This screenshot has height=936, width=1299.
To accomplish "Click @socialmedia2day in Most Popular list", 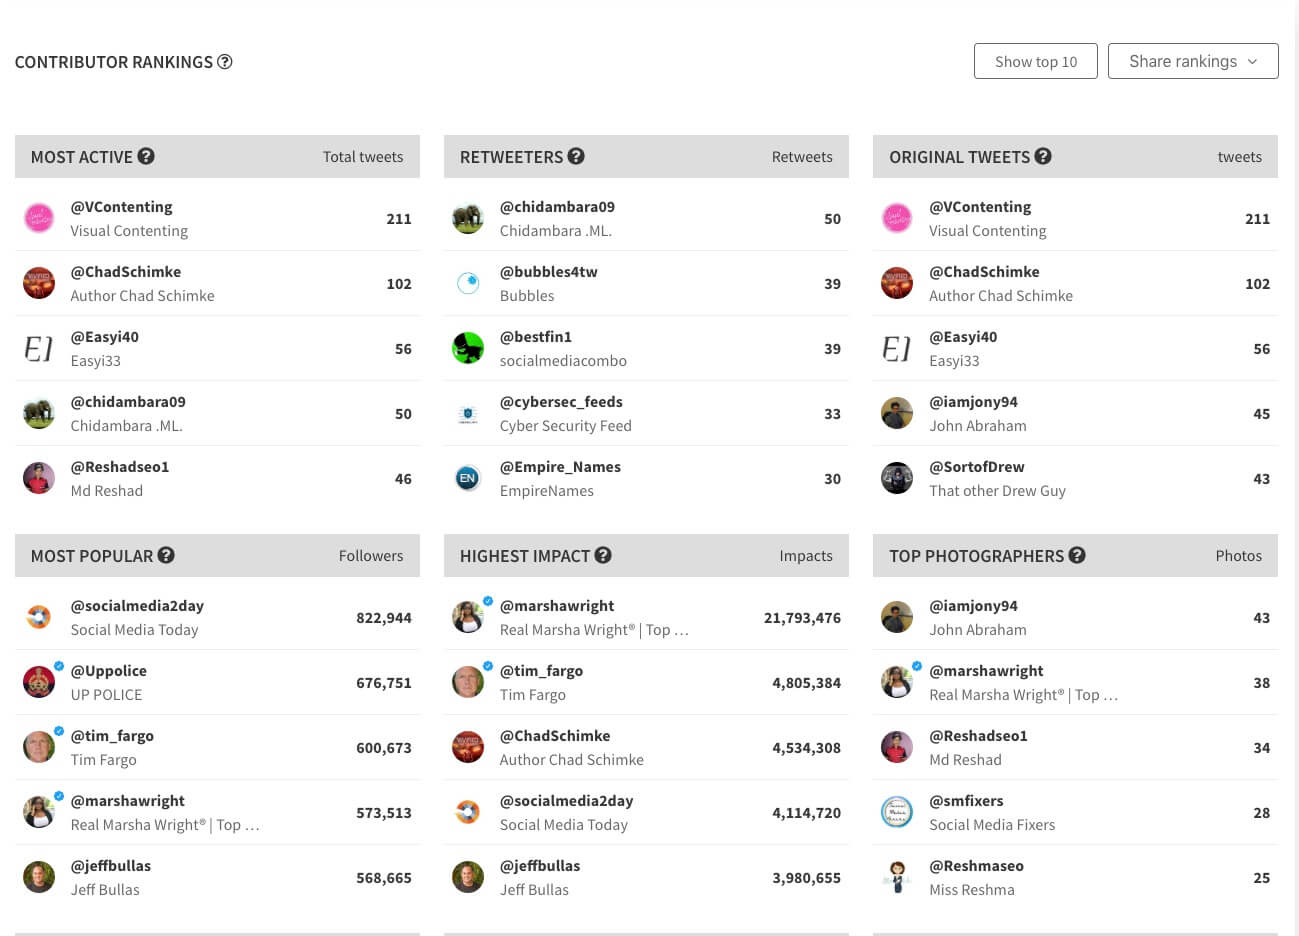I will [x=137, y=606].
